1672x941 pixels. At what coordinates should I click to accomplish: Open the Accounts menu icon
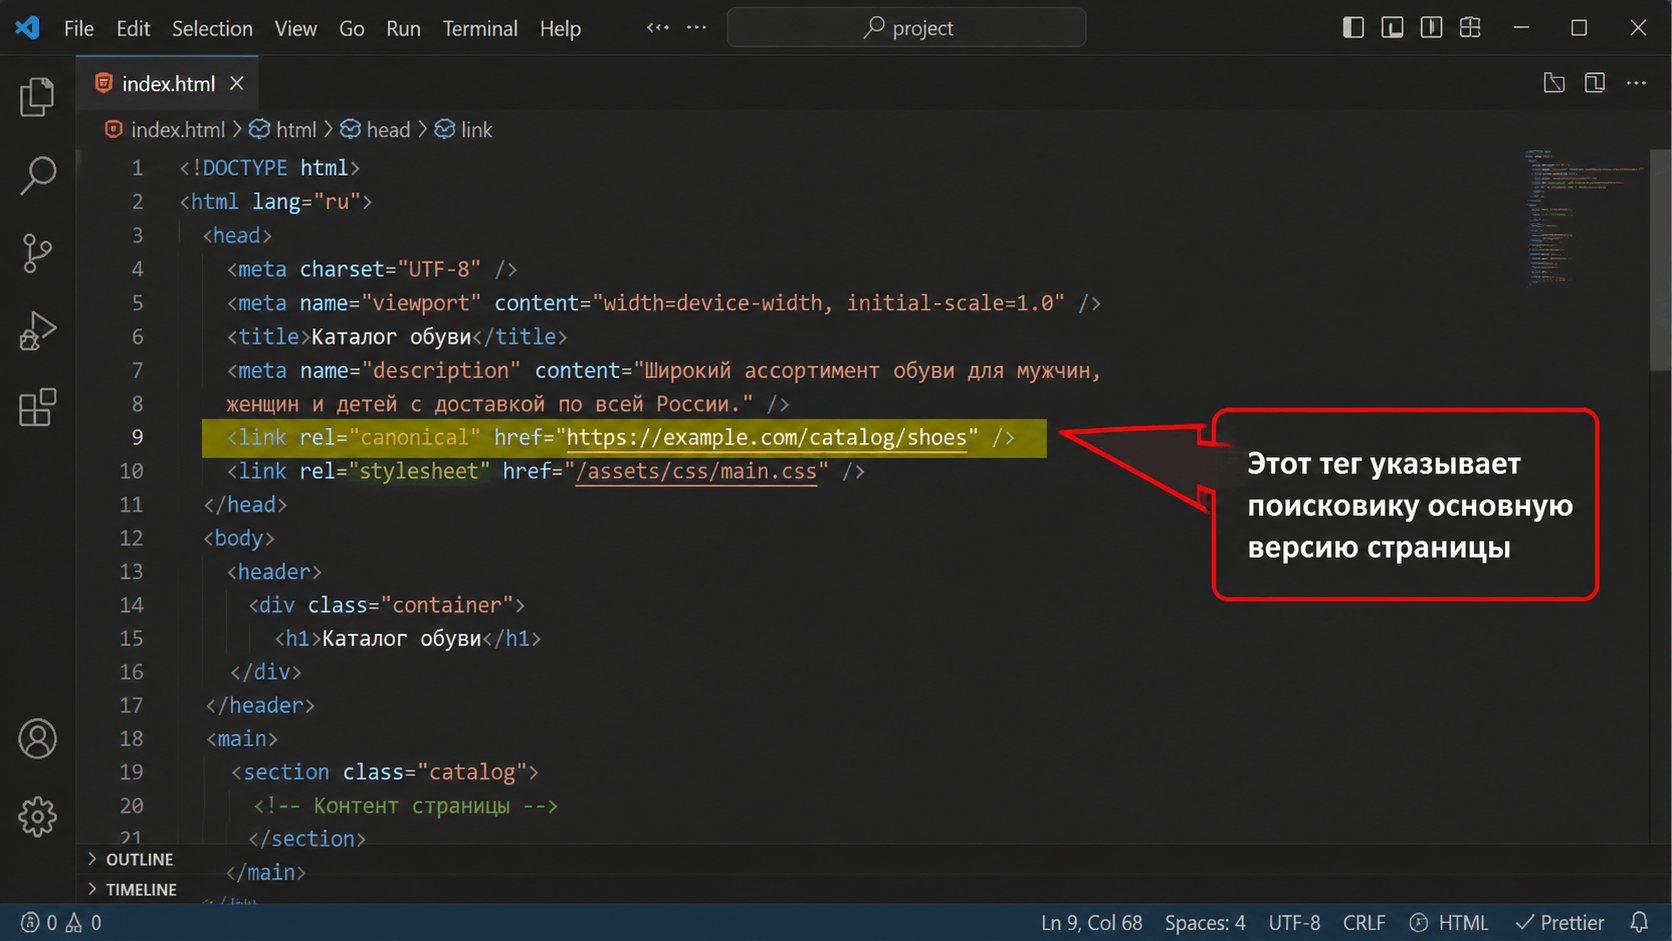pos(37,739)
